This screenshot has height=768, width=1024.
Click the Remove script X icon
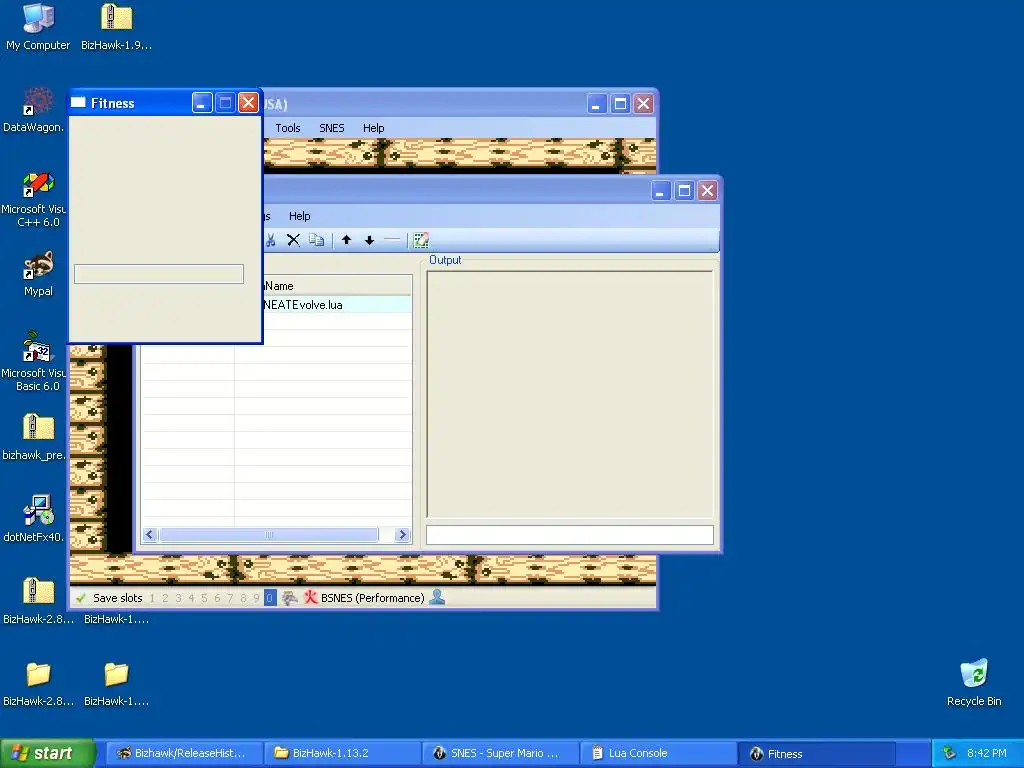pyautogui.click(x=293, y=240)
